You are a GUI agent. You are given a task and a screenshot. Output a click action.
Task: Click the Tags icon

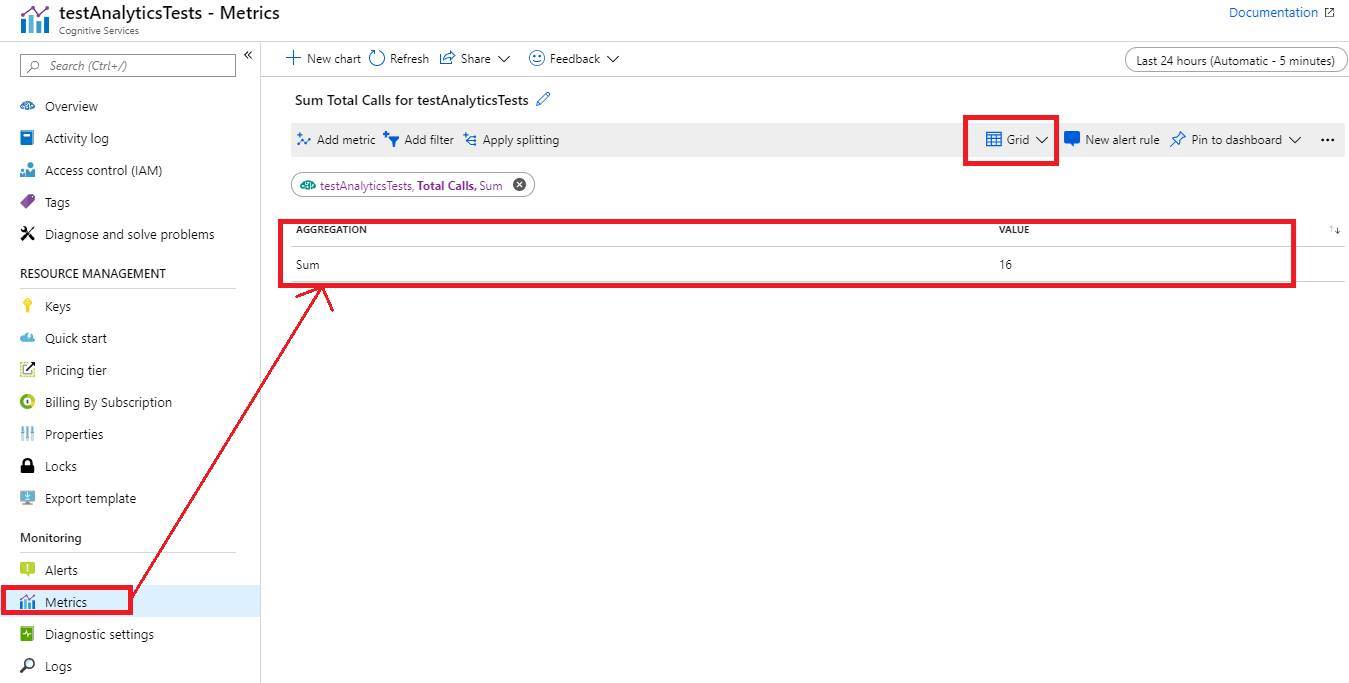pos(27,202)
